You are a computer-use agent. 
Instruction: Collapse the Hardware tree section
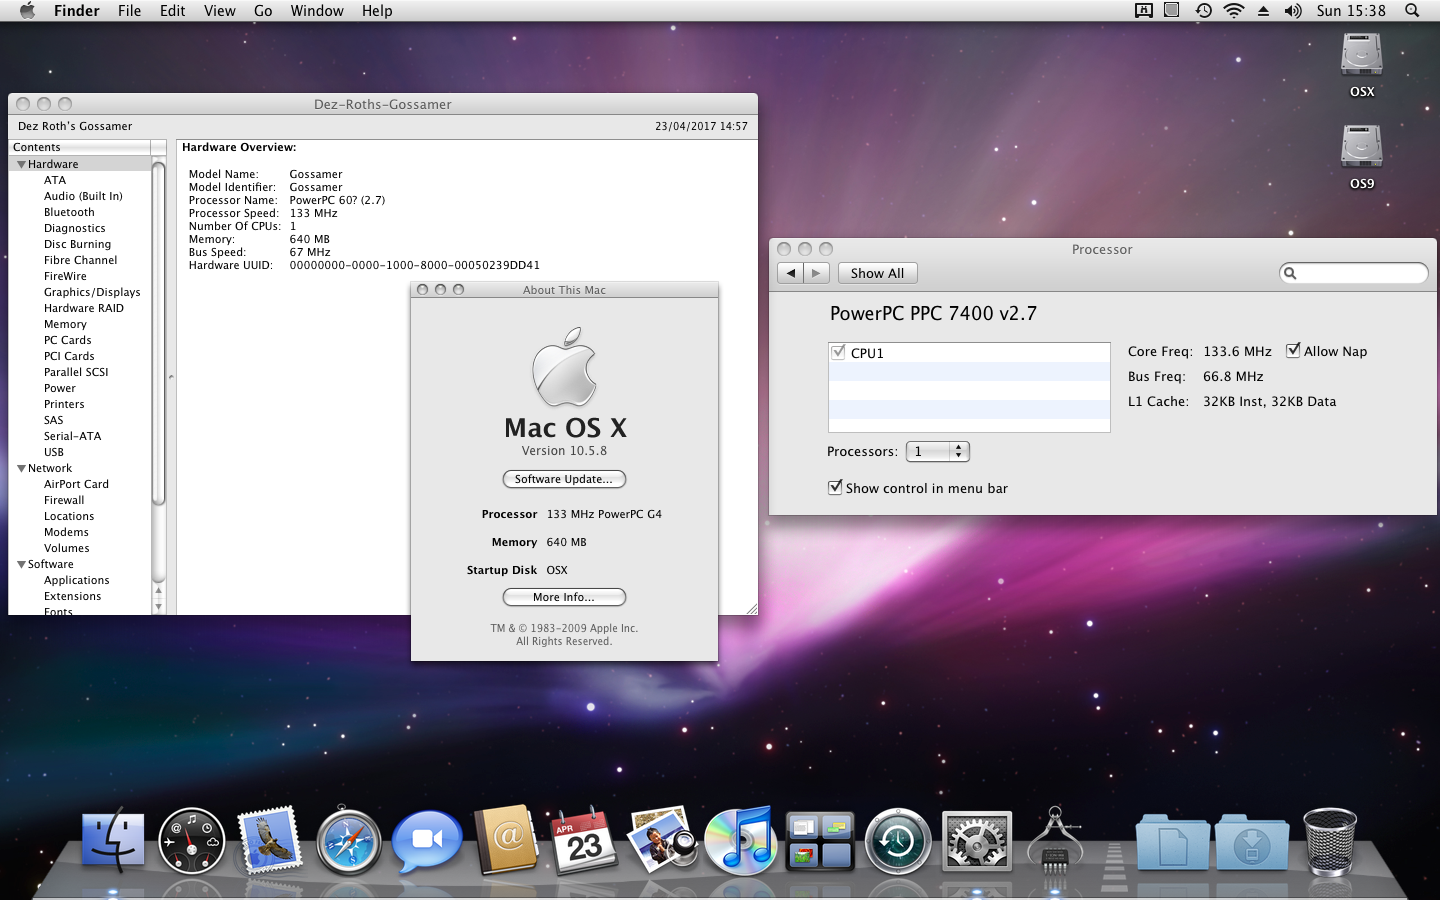click(21, 164)
